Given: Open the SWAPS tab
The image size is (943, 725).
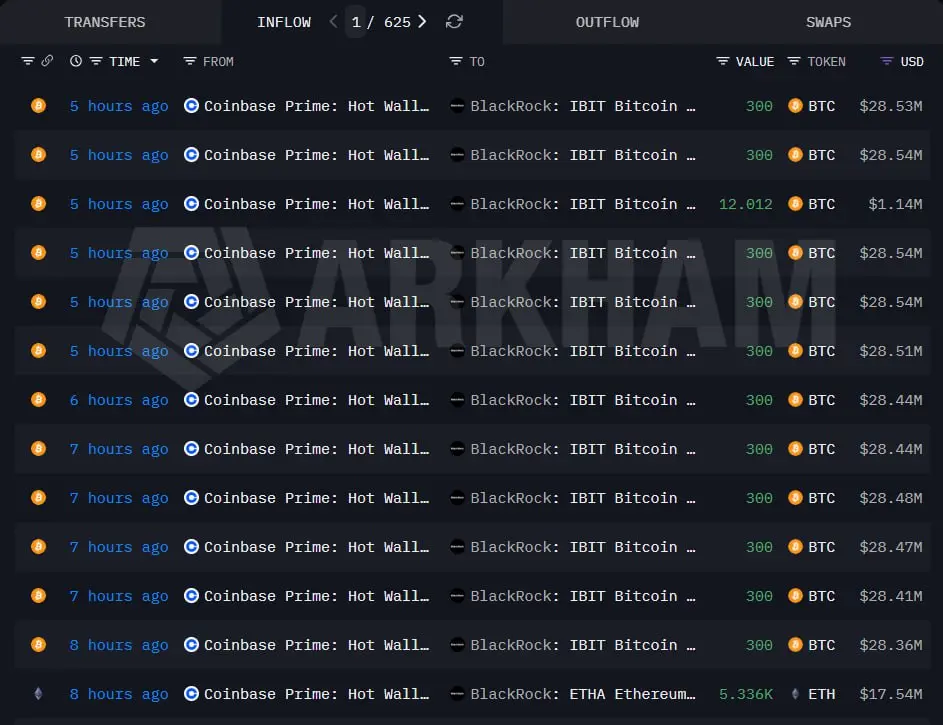Looking at the screenshot, I should (x=828, y=22).
